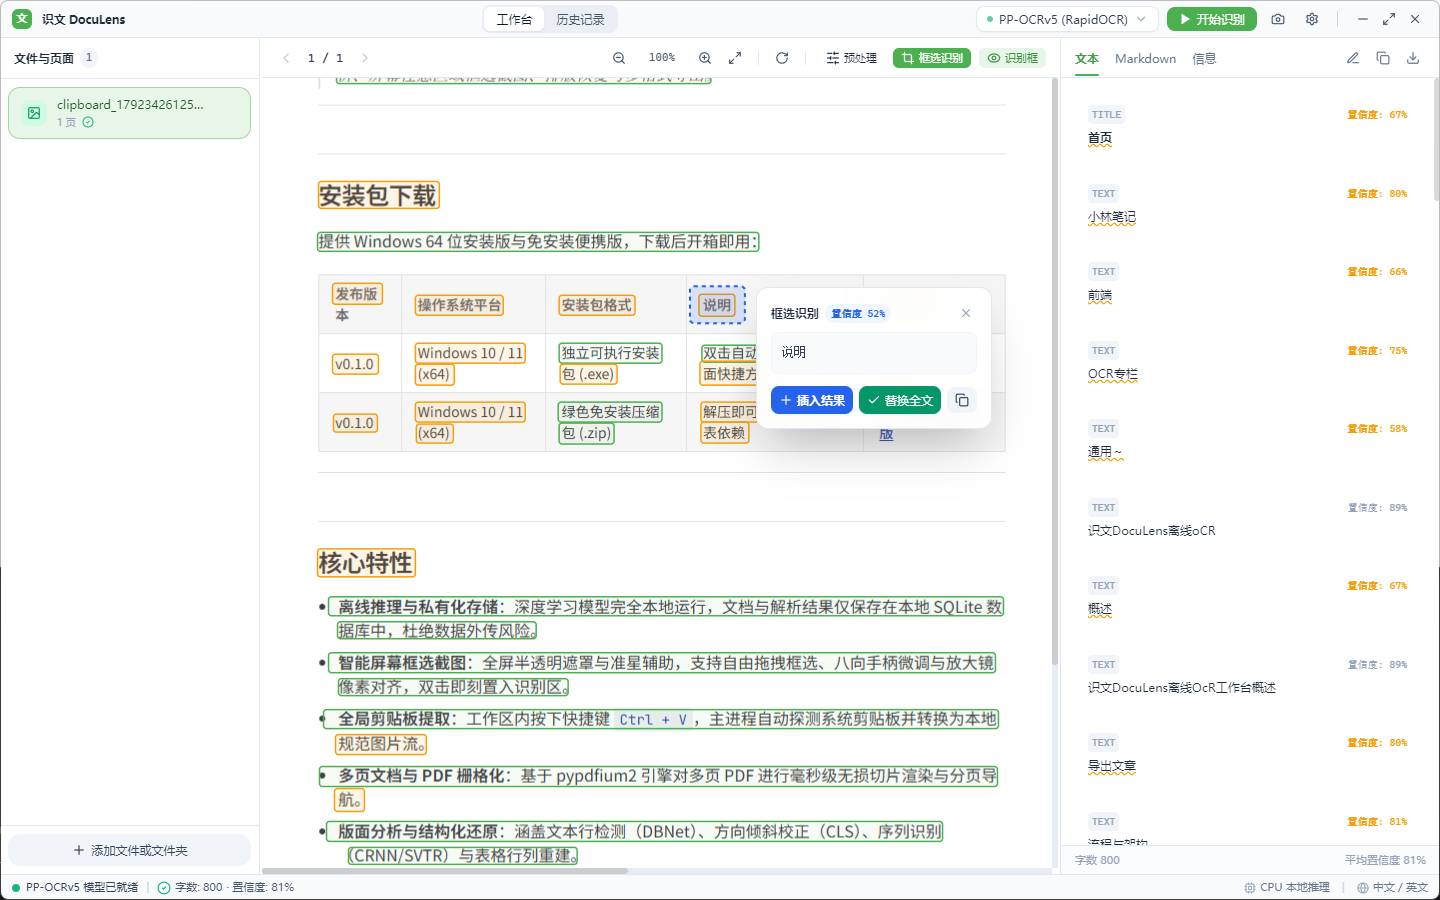
Task: Close the 框选识别 popup
Action: 966,313
